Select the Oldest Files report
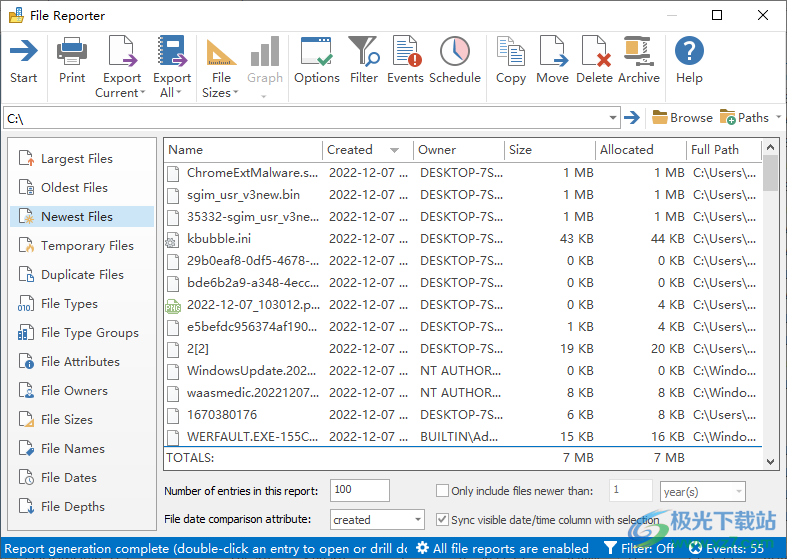Screen dimensions: 787x559 click(82, 188)
